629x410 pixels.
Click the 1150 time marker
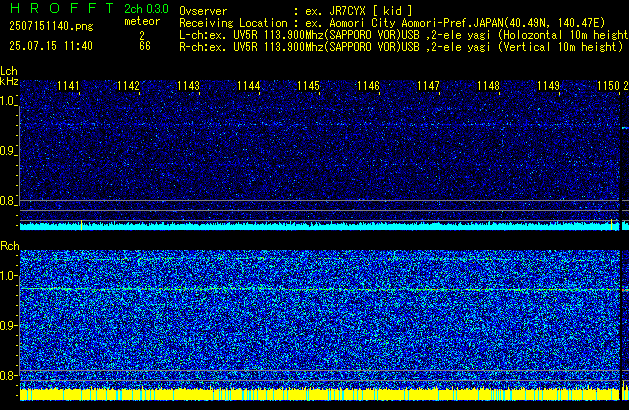tap(609, 86)
